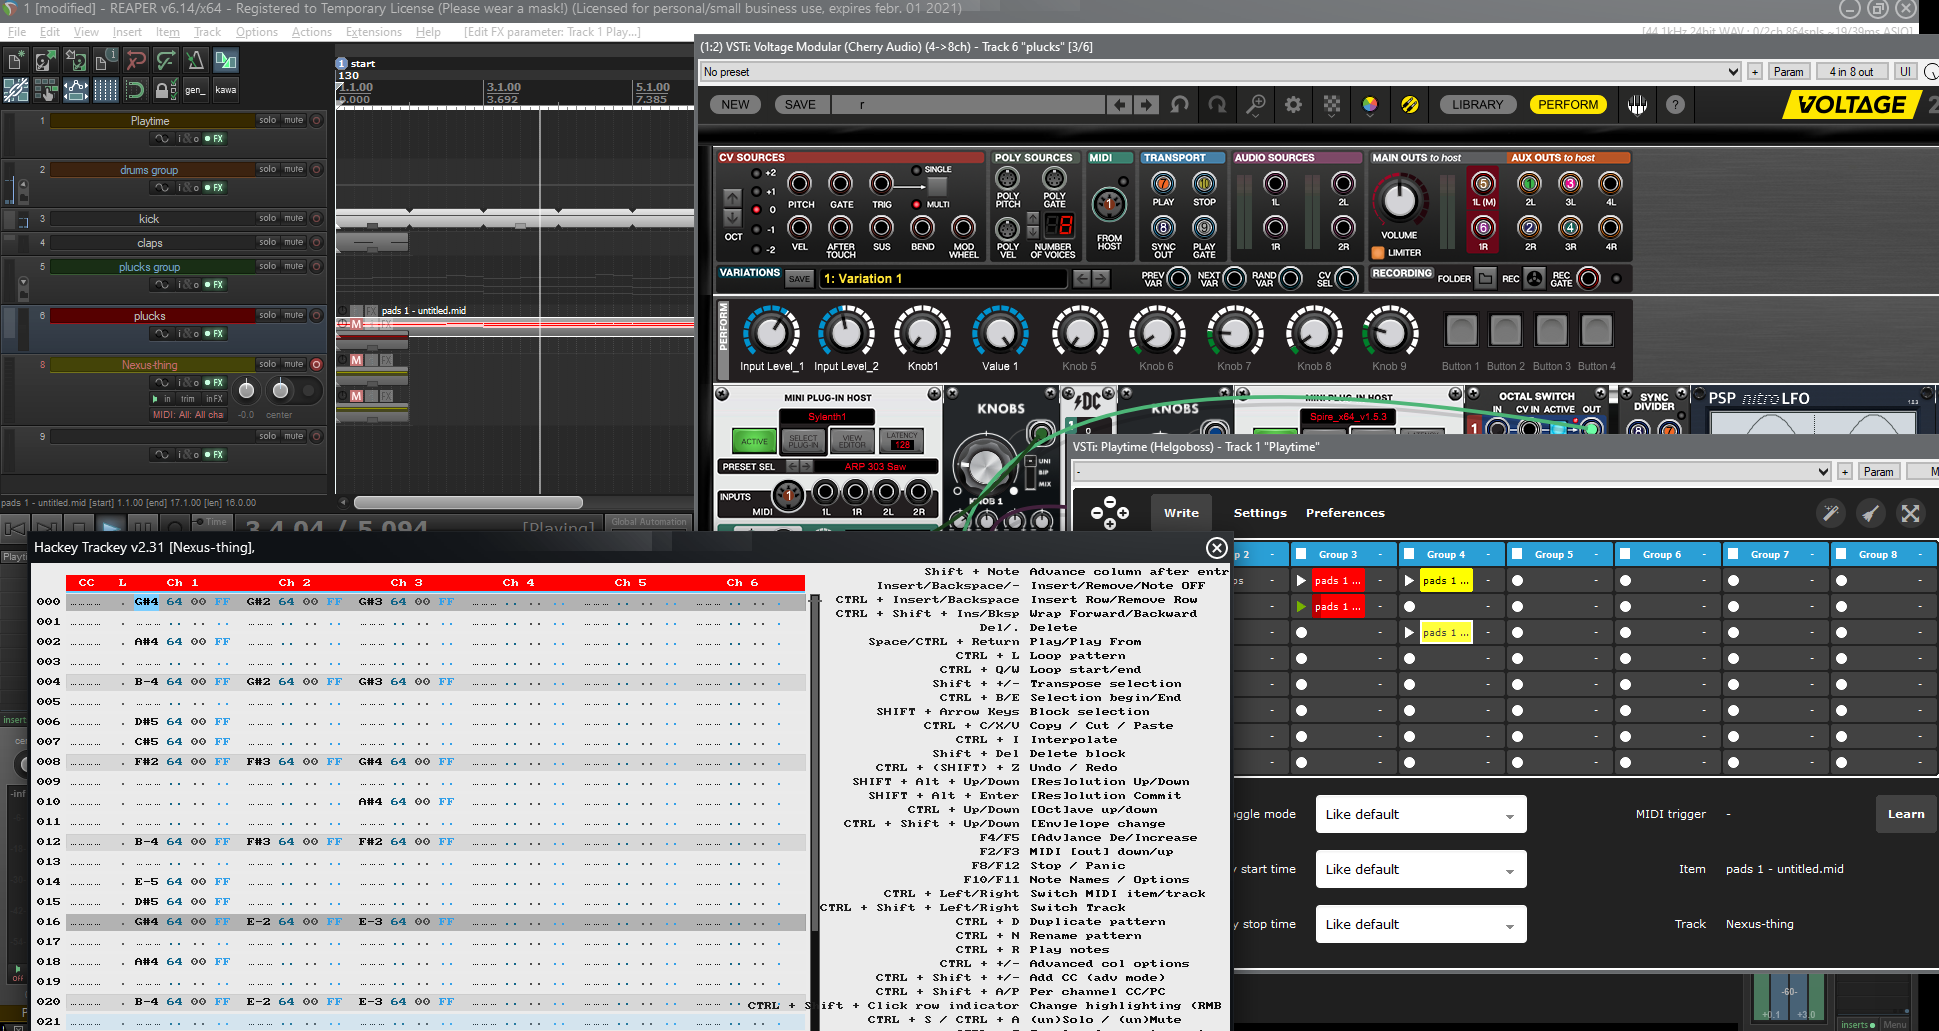
Task: Close the Hackey Trackey panel with X
Action: coord(1217,547)
